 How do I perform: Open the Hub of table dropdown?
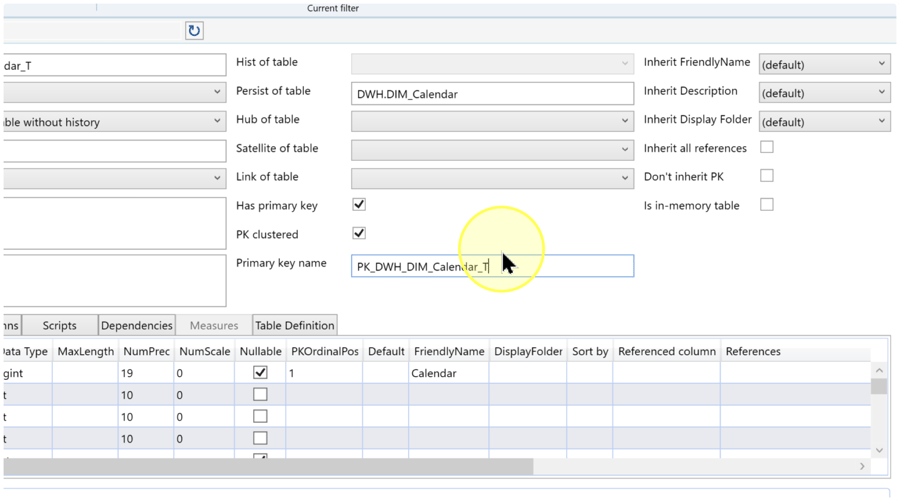pos(492,121)
